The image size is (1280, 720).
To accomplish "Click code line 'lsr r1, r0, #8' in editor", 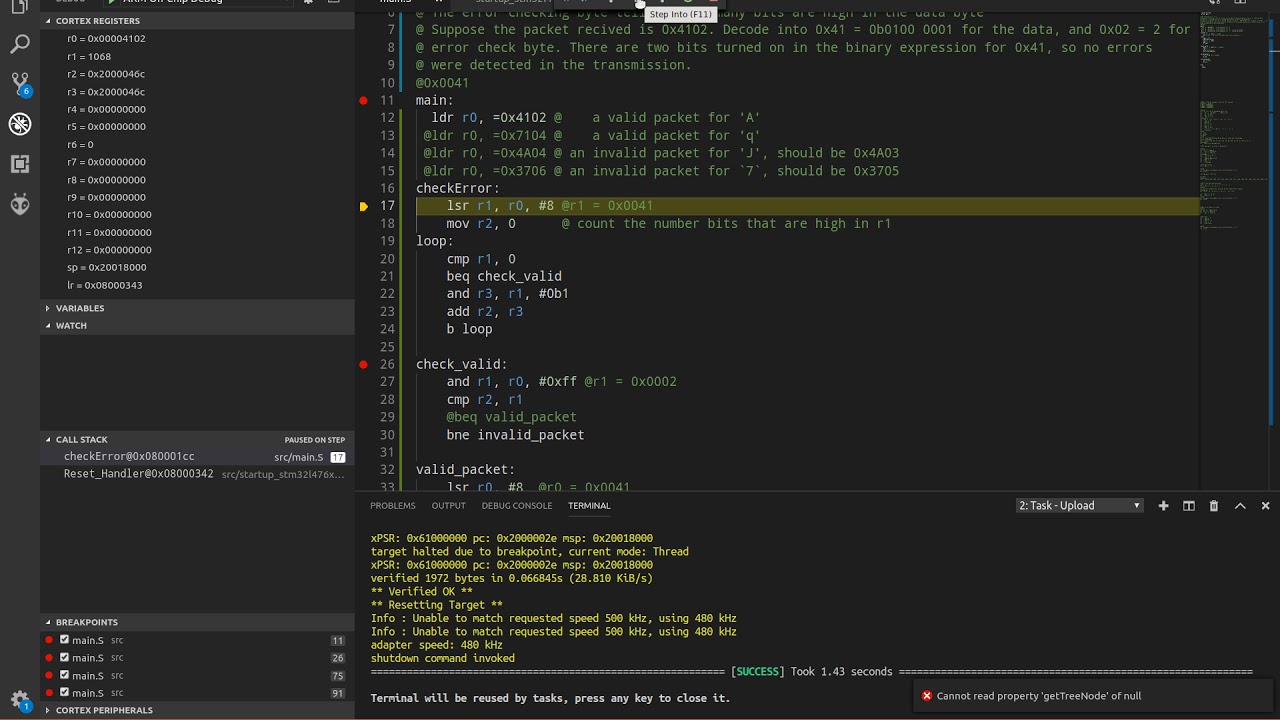I will coord(500,206).
